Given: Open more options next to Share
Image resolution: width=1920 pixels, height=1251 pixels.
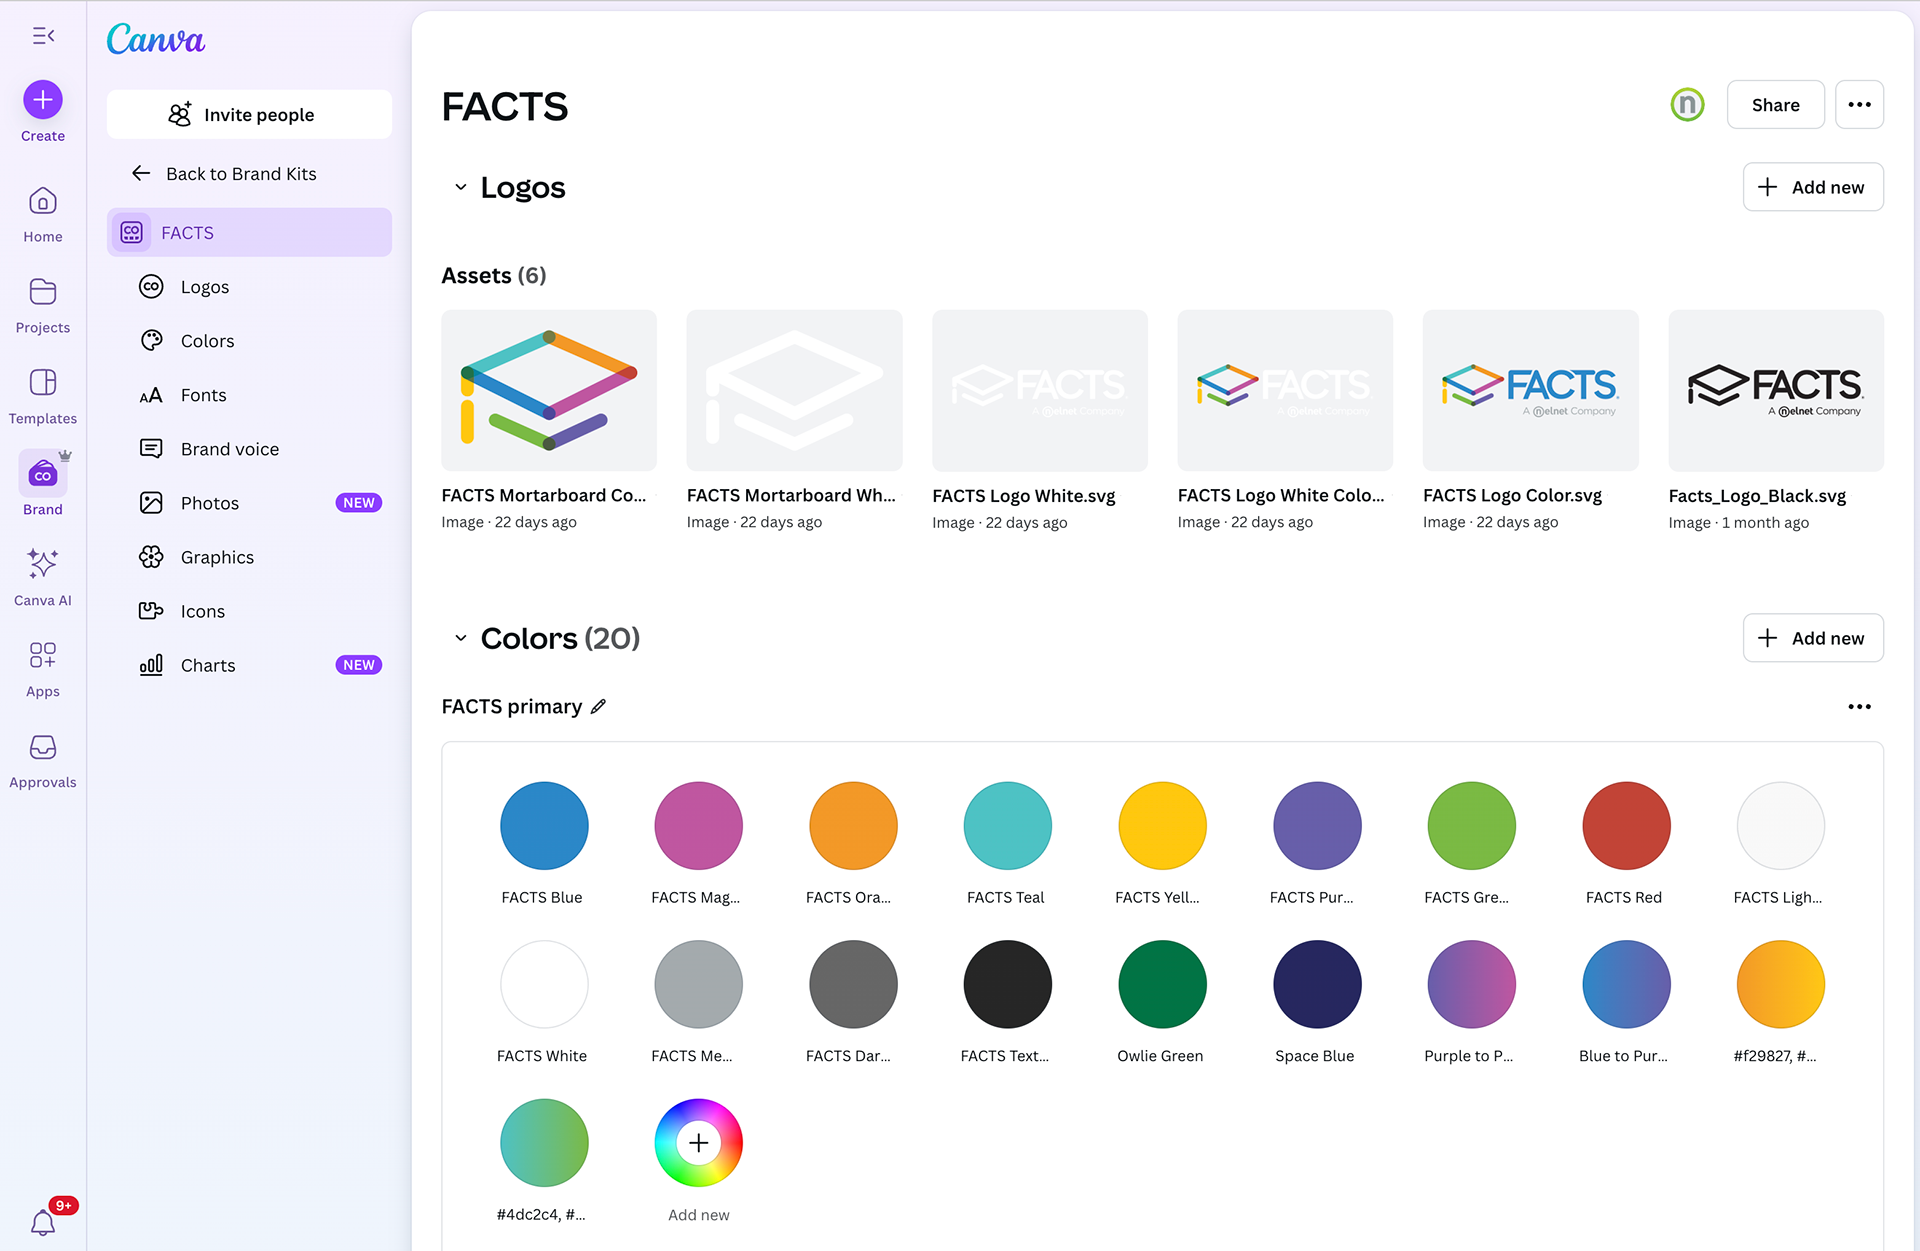Looking at the screenshot, I should [1860, 104].
